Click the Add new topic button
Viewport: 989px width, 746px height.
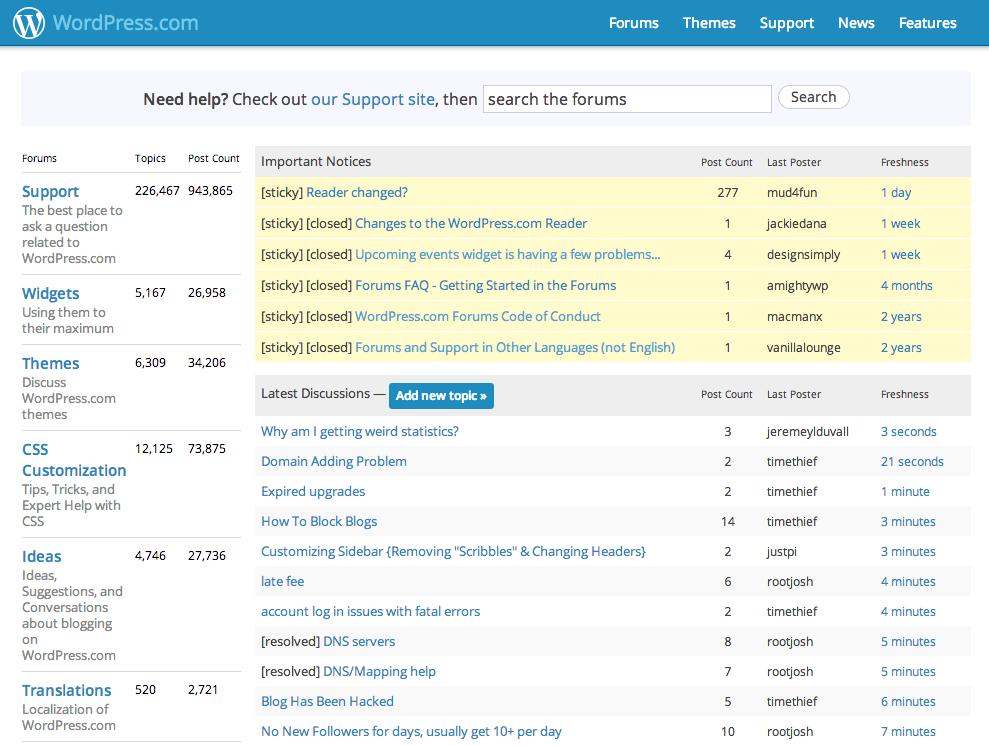pos(441,395)
